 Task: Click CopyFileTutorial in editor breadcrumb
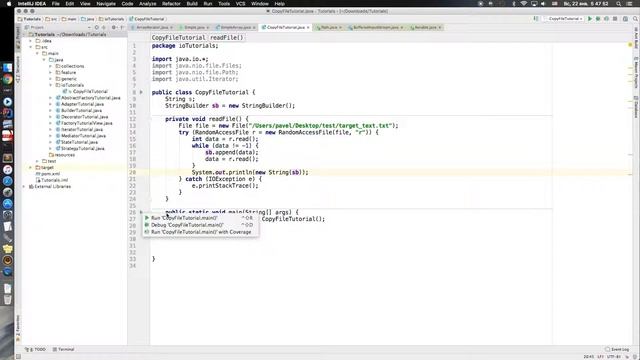[x=178, y=38]
